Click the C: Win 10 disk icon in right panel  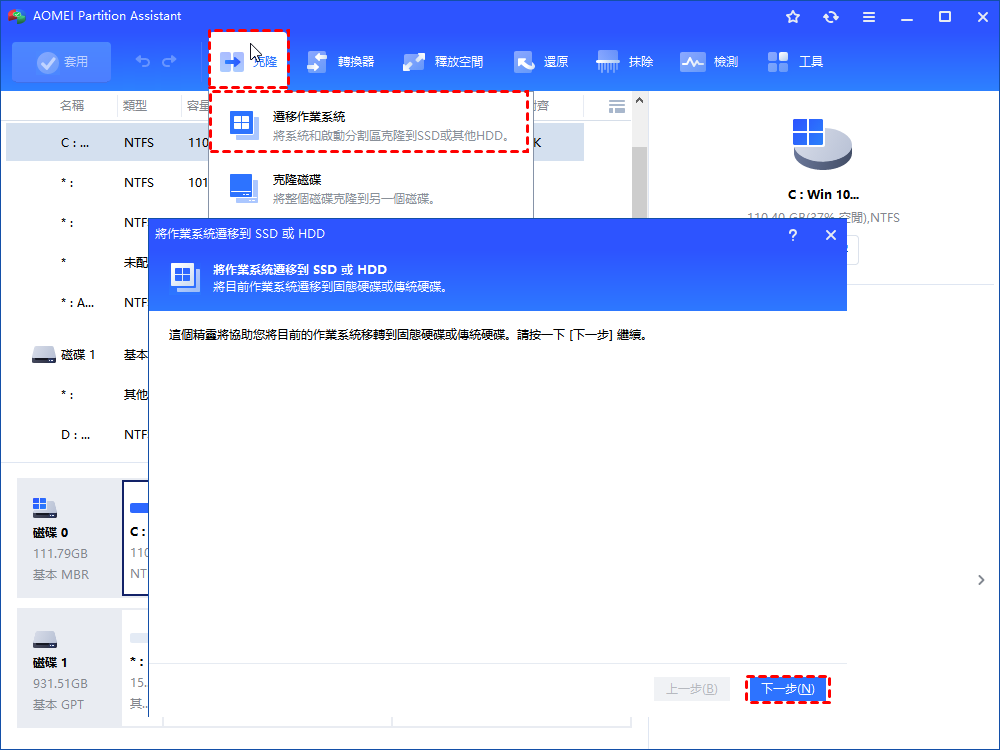click(822, 144)
